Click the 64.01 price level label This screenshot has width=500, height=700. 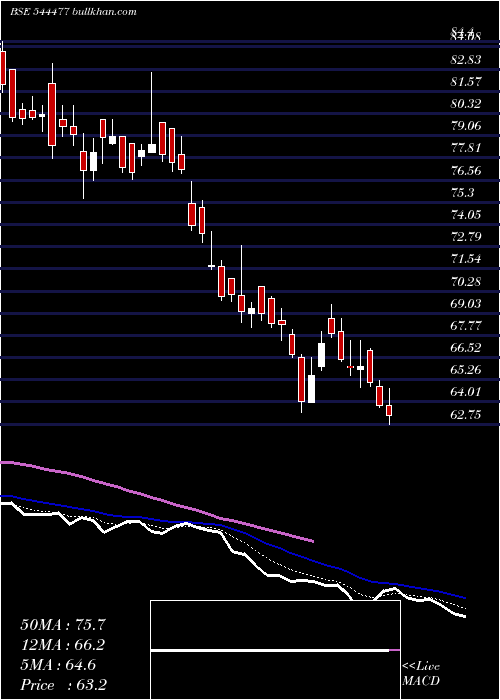[466, 392]
